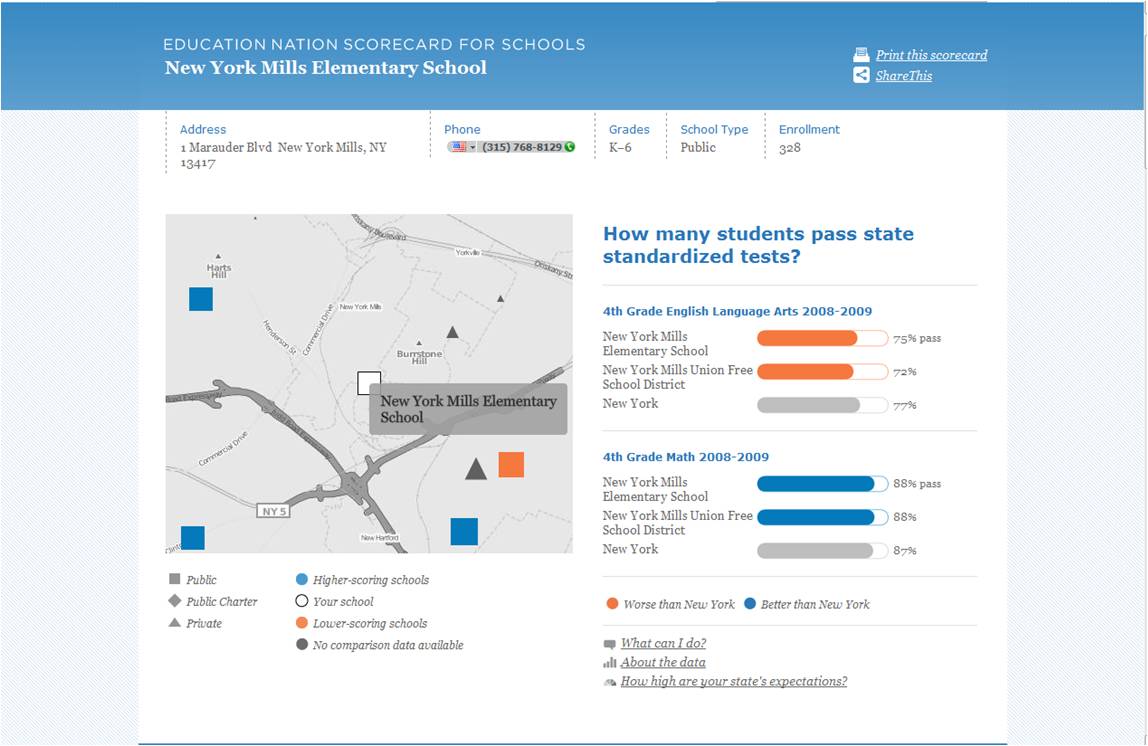Screen dimensions: 1148x746
Task: Click the New York Mills Elementary School page title
Action: (x=326, y=68)
